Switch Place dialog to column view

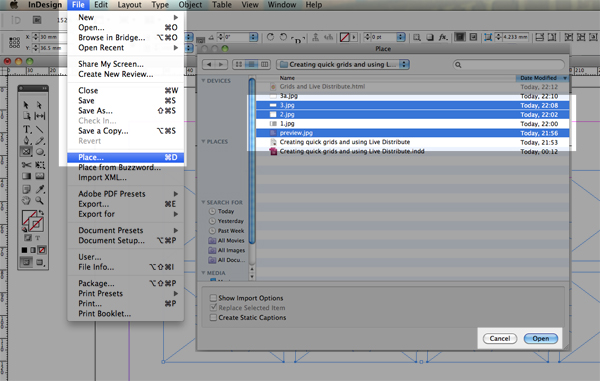pos(264,64)
